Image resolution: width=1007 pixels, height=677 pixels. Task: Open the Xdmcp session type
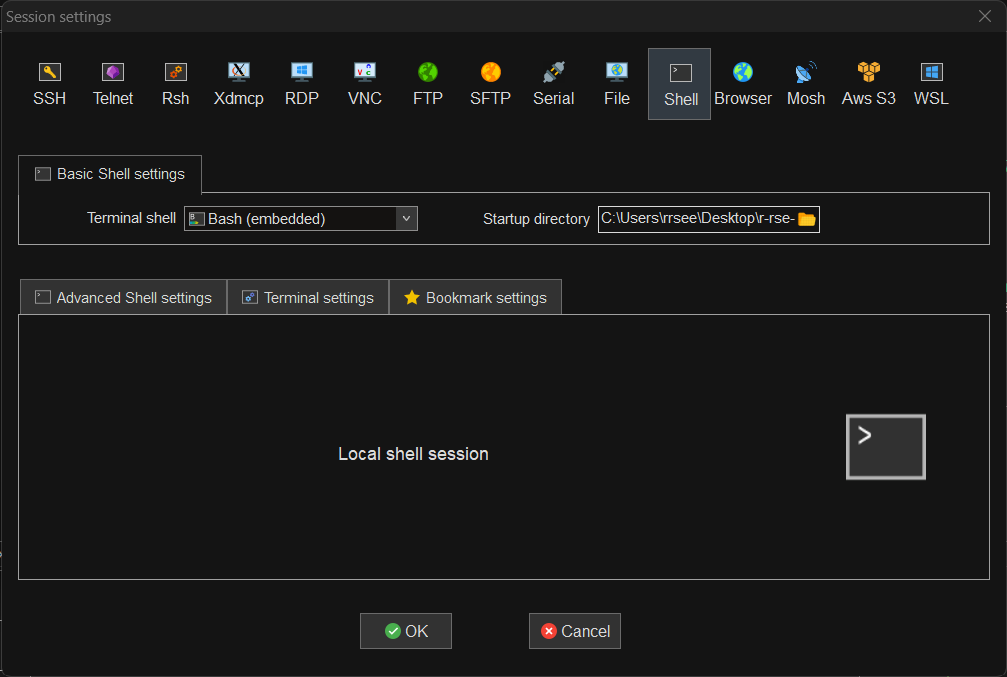pos(238,83)
